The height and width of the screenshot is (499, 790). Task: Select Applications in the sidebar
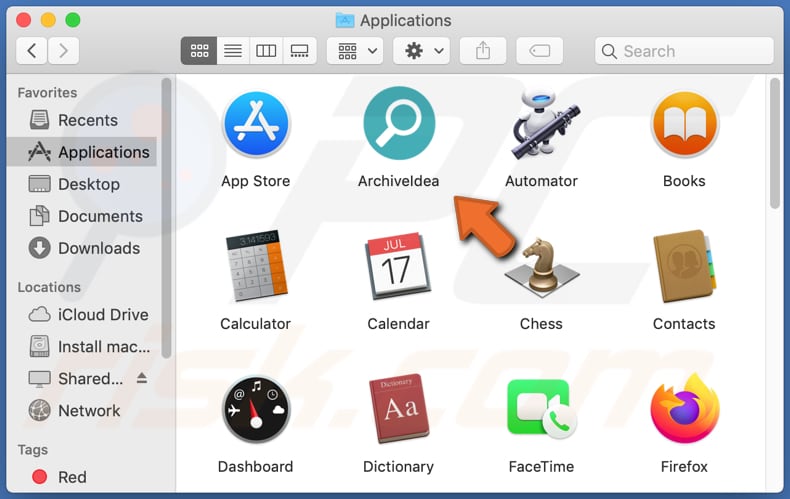coord(83,152)
